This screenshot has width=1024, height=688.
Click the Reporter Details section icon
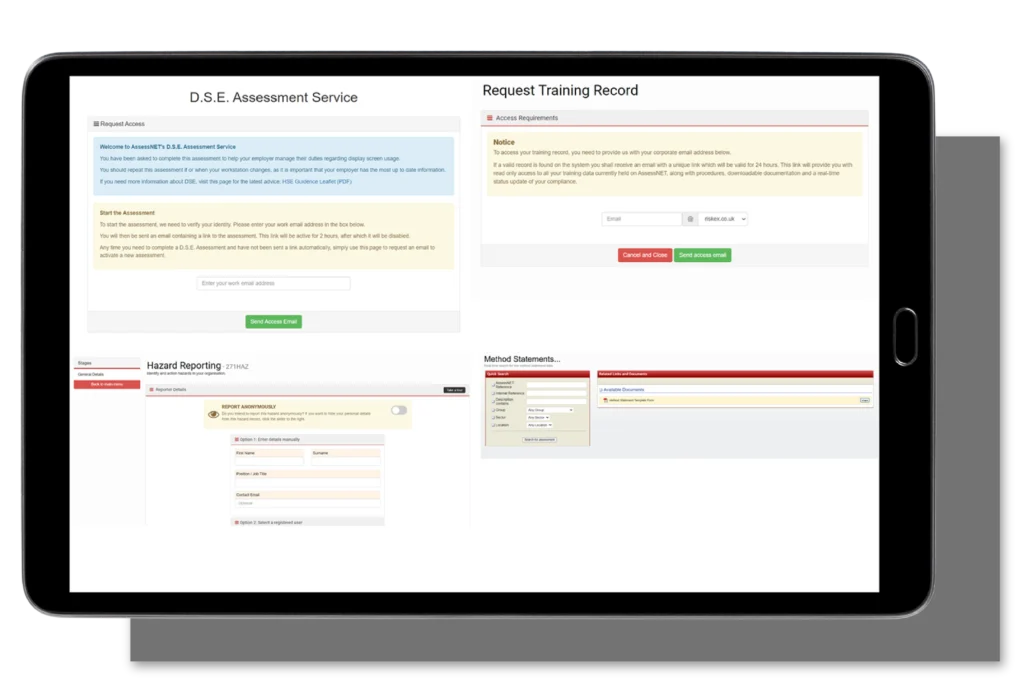(x=150, y=389)
